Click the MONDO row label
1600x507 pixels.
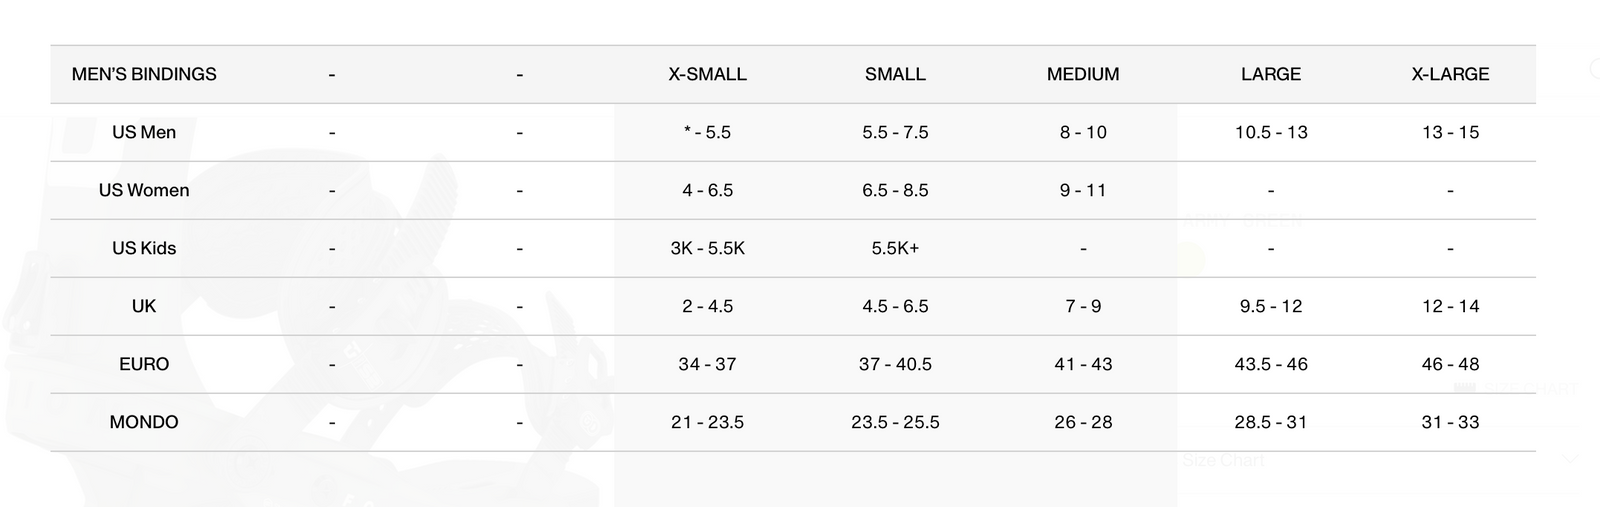144,422
